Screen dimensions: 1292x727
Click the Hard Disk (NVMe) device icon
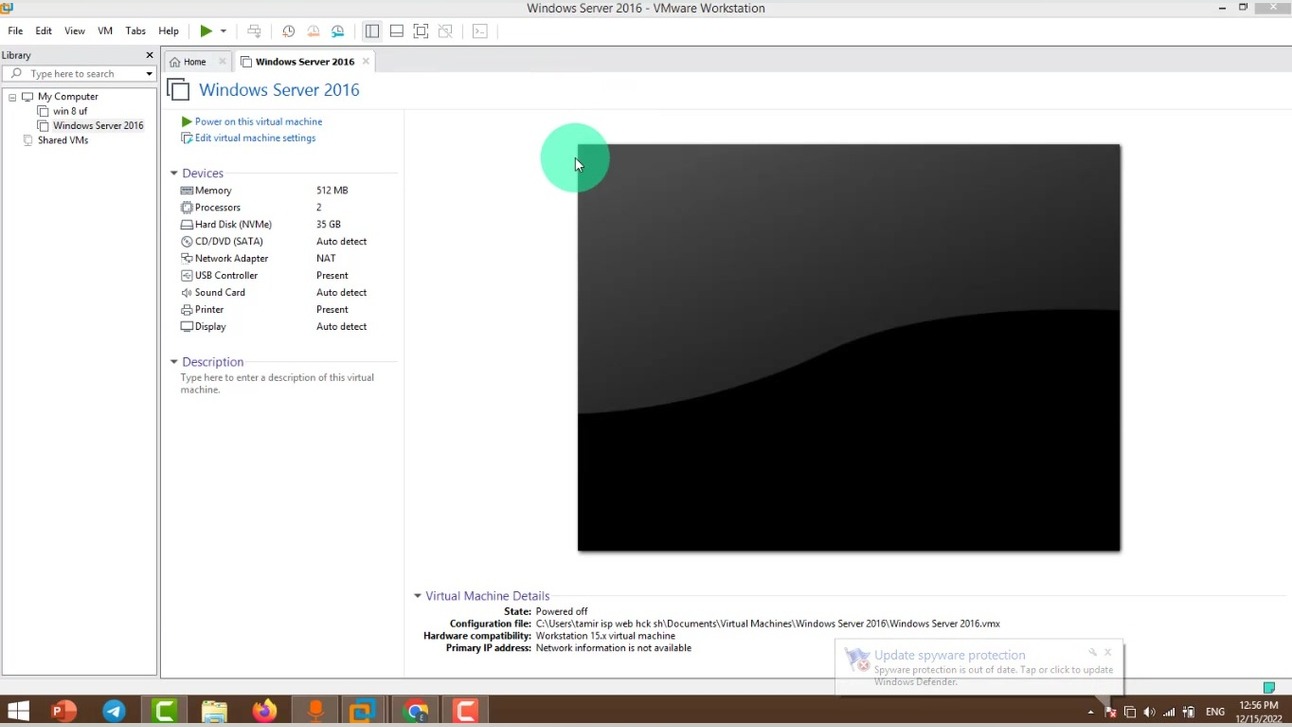187,224
